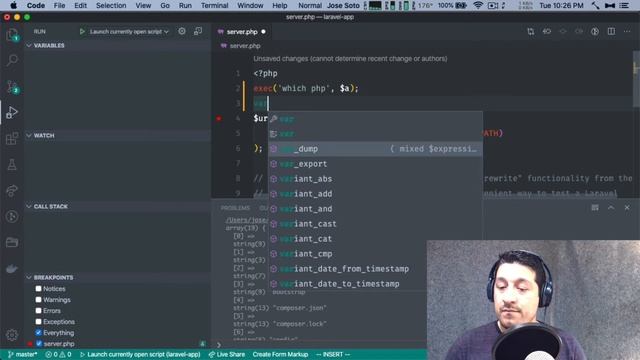The width and height of the screenshot is (640, 360).
Task: Split the editor right
Action: (611, 31)
